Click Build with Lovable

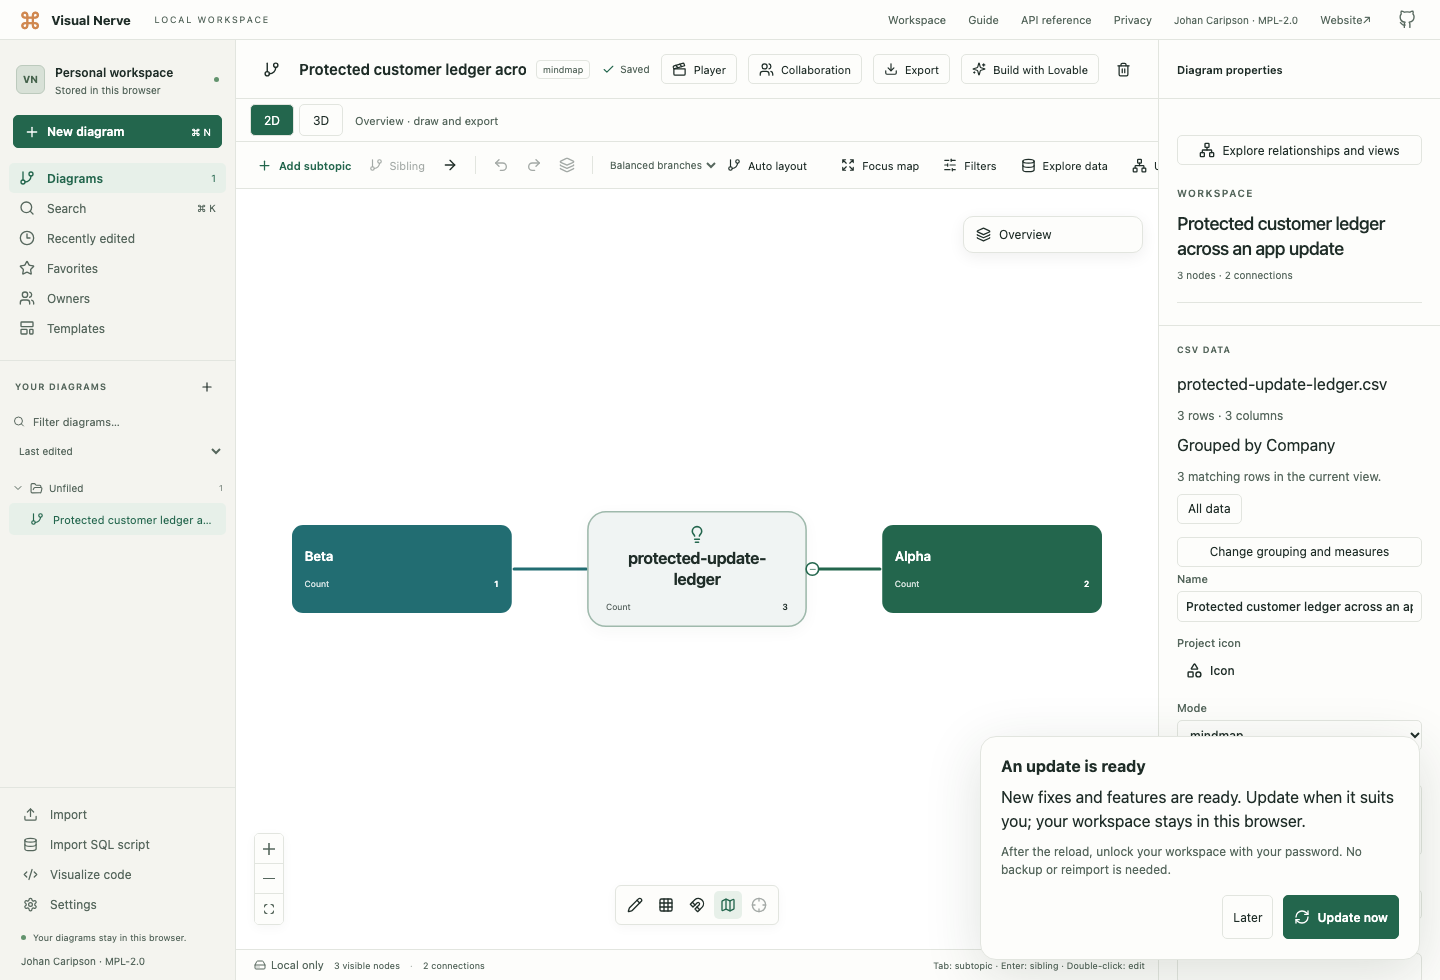[1030, 70]
